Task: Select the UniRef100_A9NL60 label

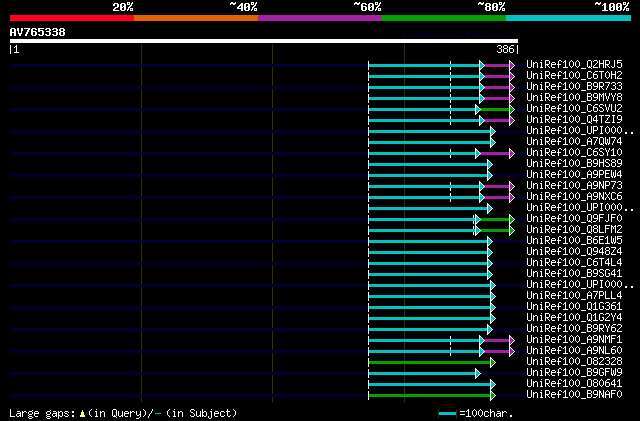Action: [574, 351]
